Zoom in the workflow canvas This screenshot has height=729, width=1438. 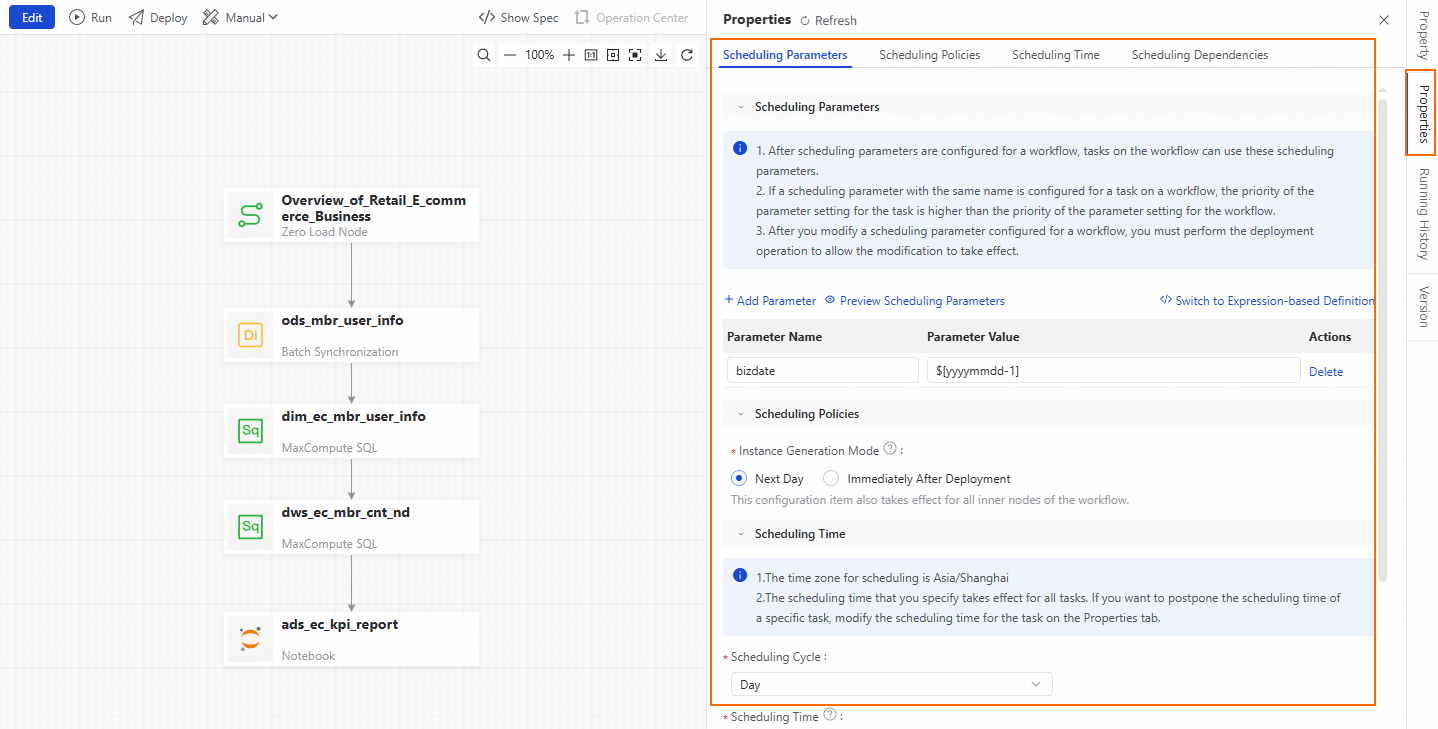(x=569, y=55)
